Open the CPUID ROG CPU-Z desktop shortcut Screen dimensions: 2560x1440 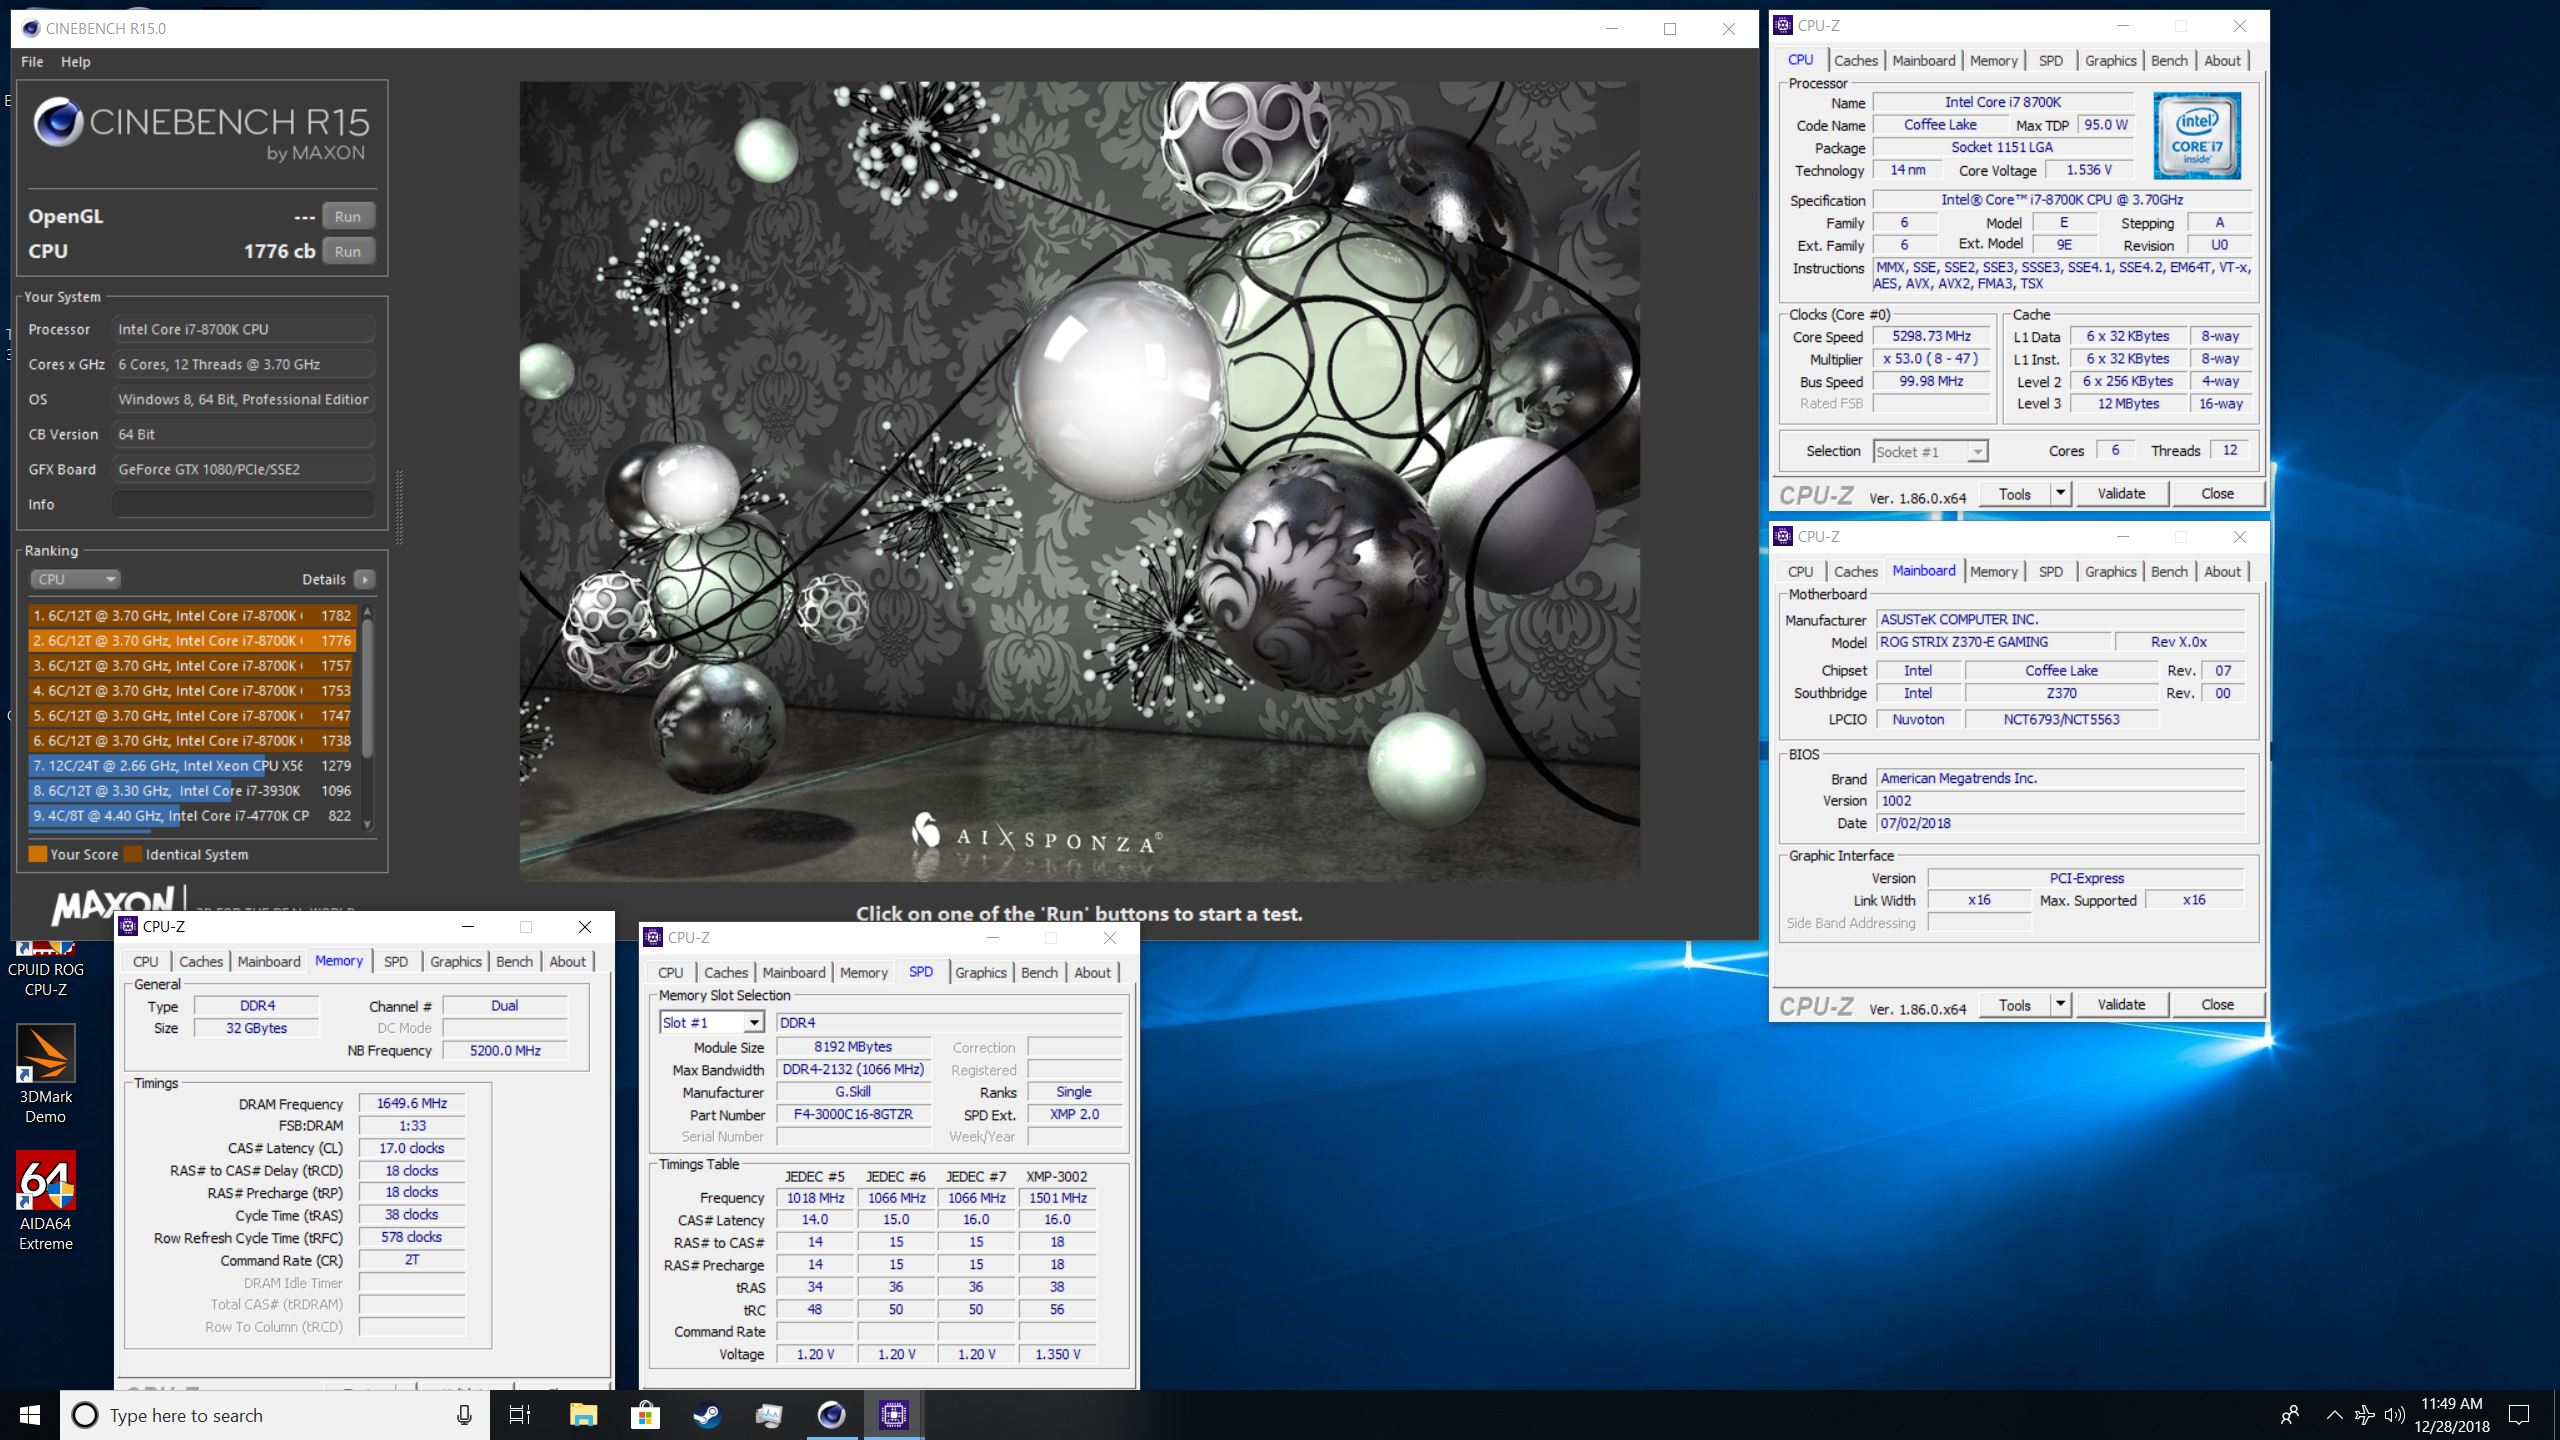point(45,968)
